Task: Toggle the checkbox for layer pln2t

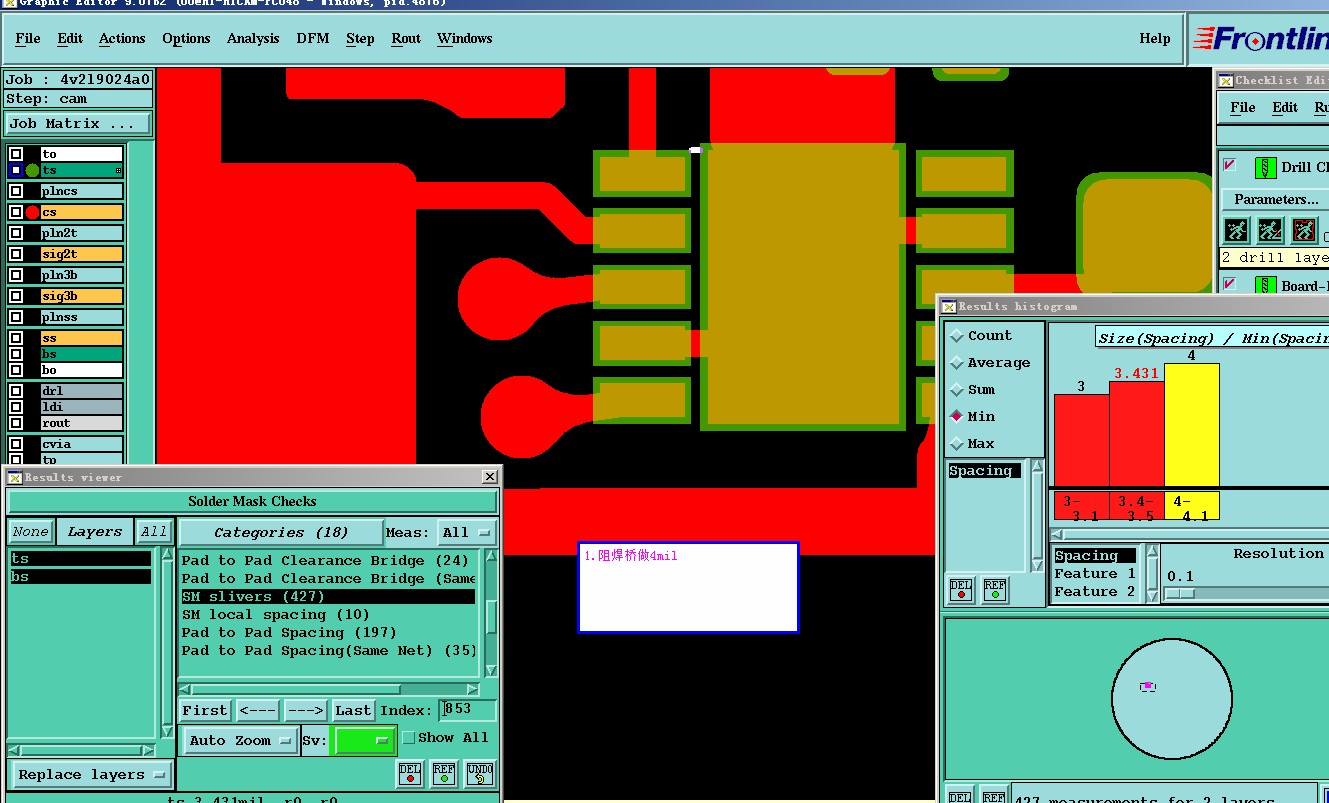Action: pos(16,233)
